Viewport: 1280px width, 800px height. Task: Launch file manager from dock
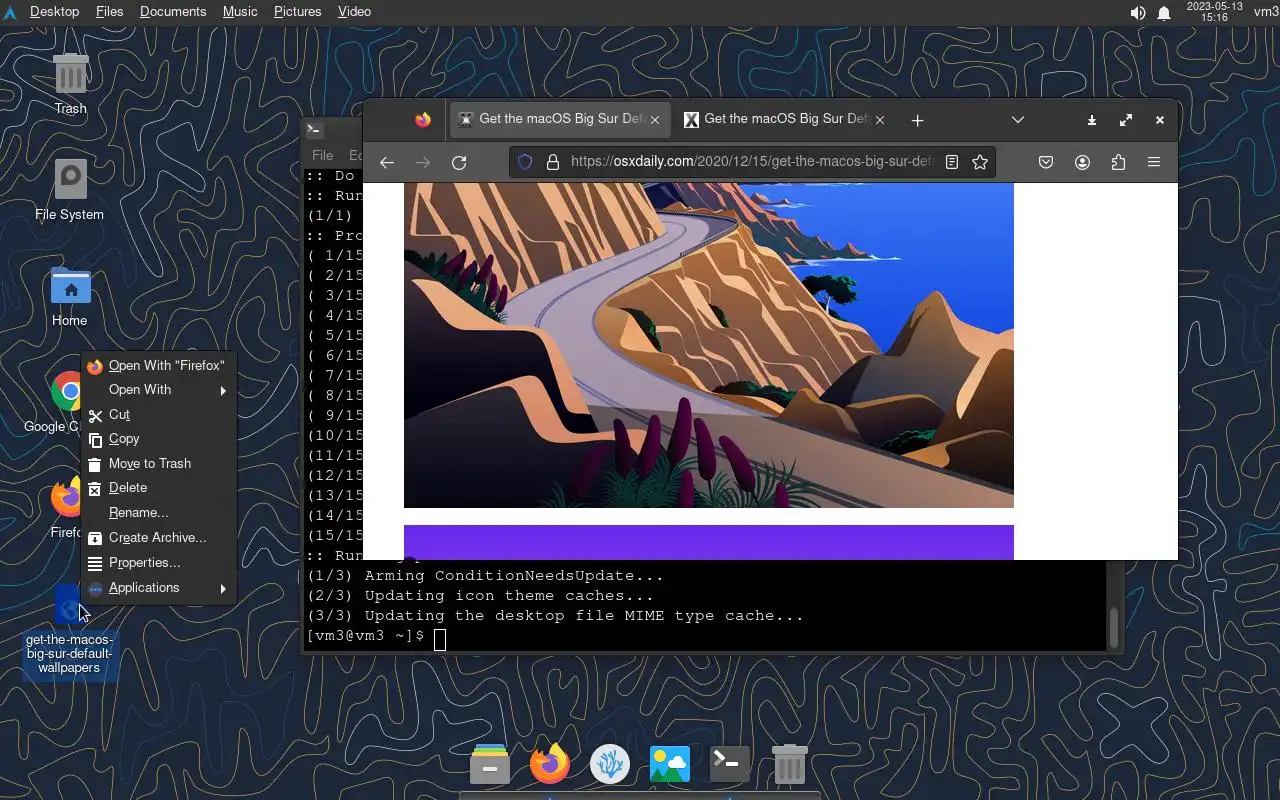(490, 765)
